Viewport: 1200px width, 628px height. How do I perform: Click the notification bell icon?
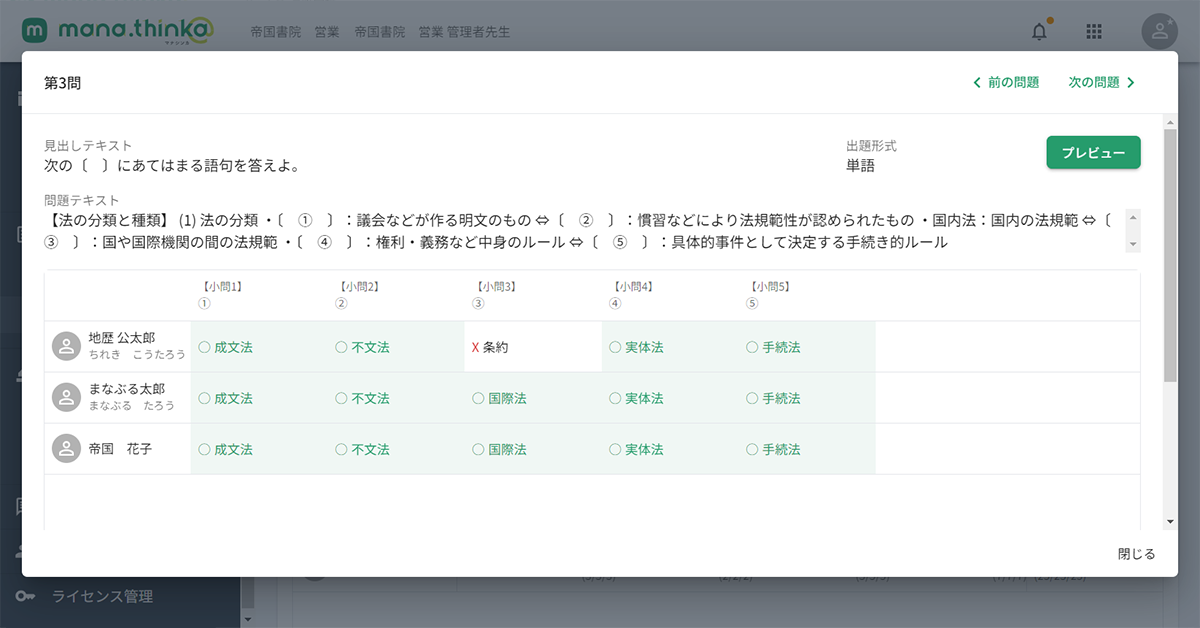(x=1040, y=32)
